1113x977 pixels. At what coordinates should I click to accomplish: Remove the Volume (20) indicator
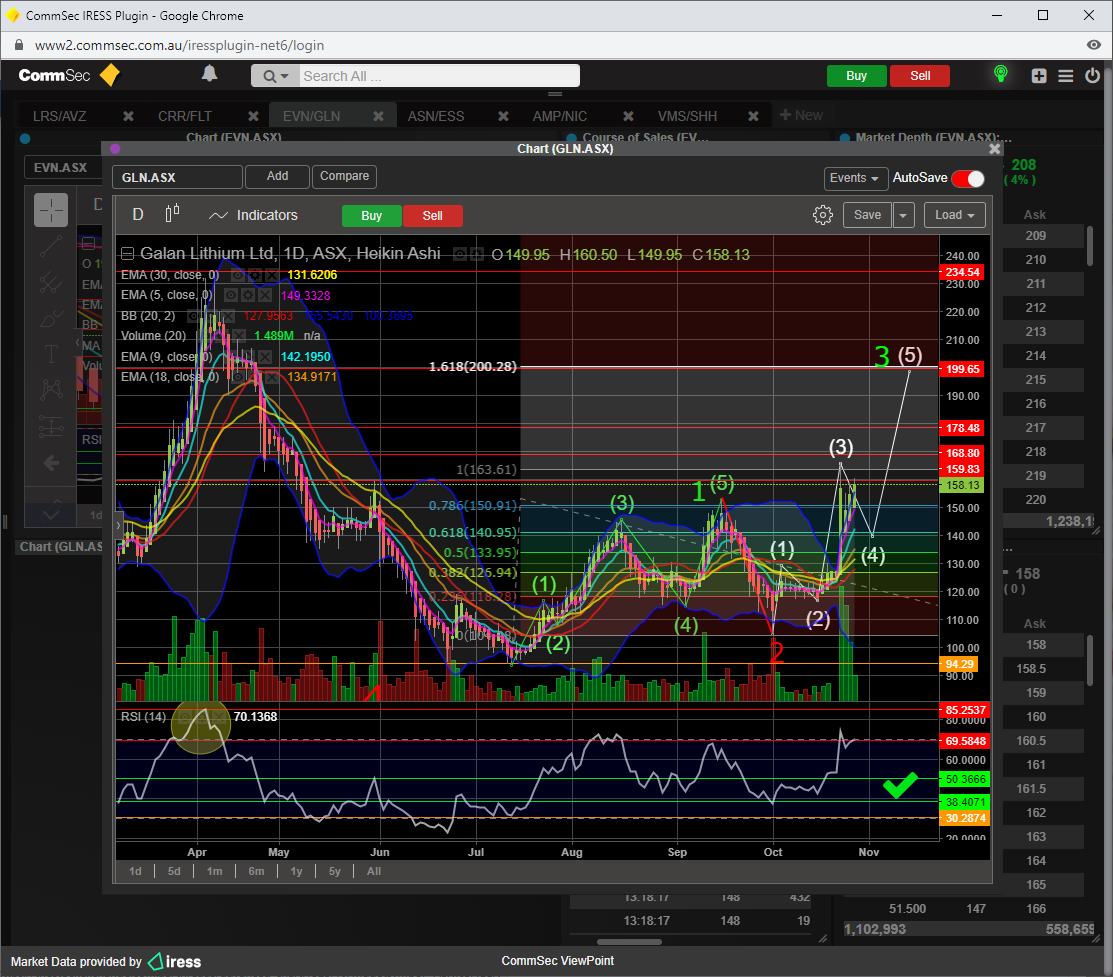click(x=238, y=335)
